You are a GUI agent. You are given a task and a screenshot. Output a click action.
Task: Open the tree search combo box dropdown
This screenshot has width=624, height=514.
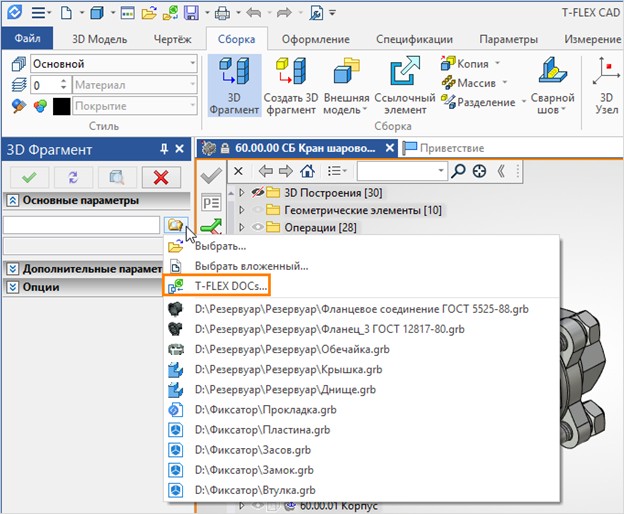click(x=441, y=171)
